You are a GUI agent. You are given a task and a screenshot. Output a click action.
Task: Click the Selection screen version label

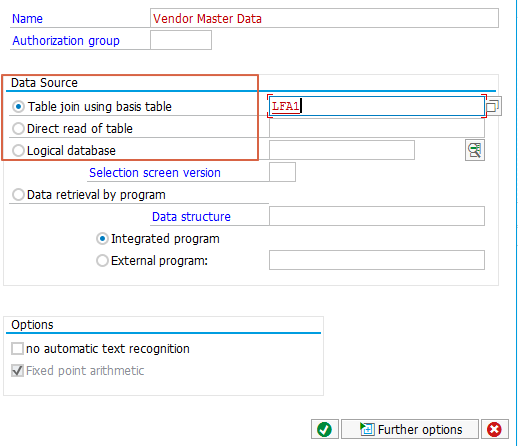[x=155, y=173]
